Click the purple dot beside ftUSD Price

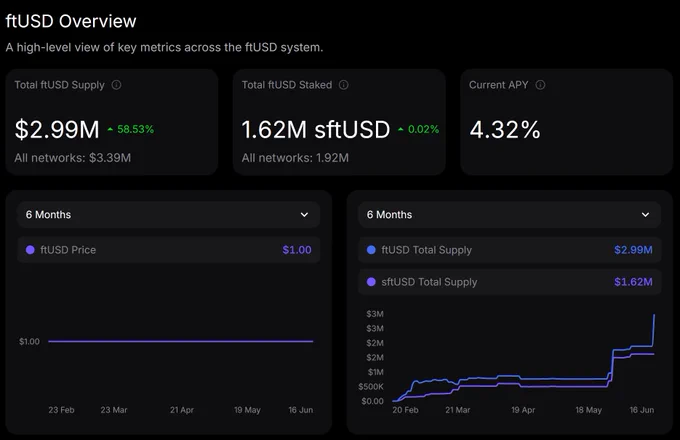(x=30, y=250)
